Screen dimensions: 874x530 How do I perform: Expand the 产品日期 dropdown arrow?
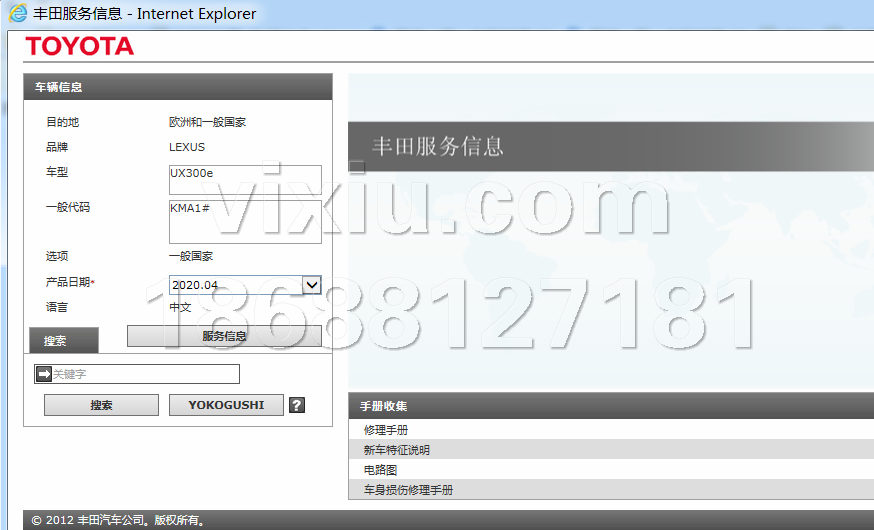point(311,285)
